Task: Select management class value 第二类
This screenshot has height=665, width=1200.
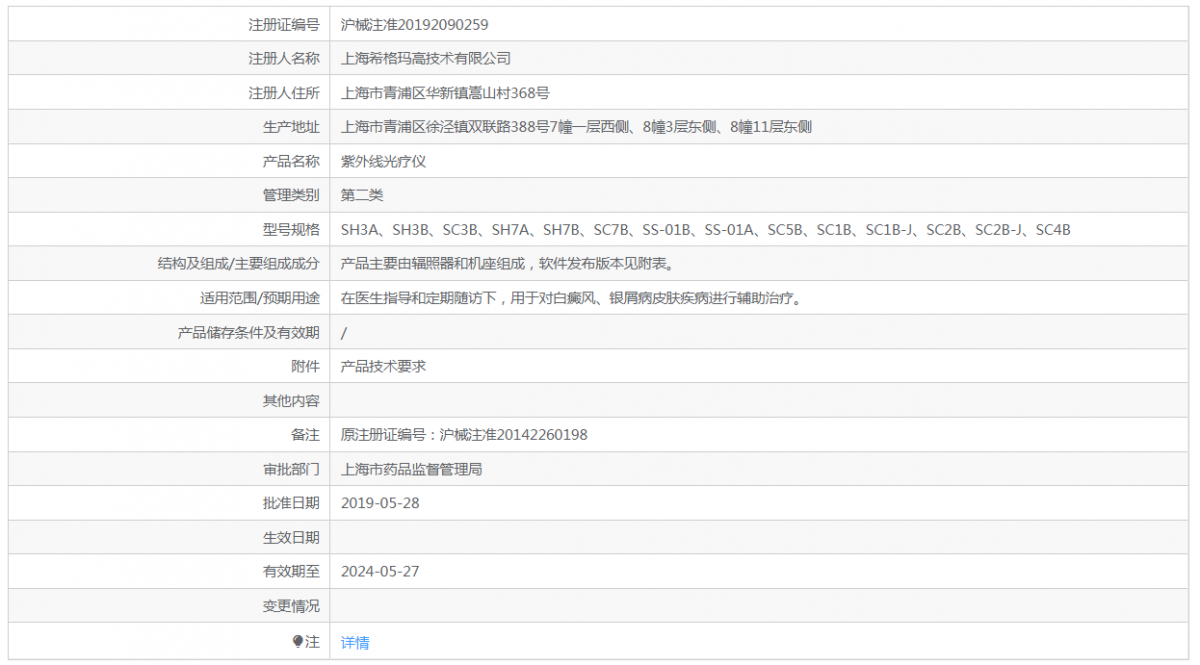Action: [362, 195]
